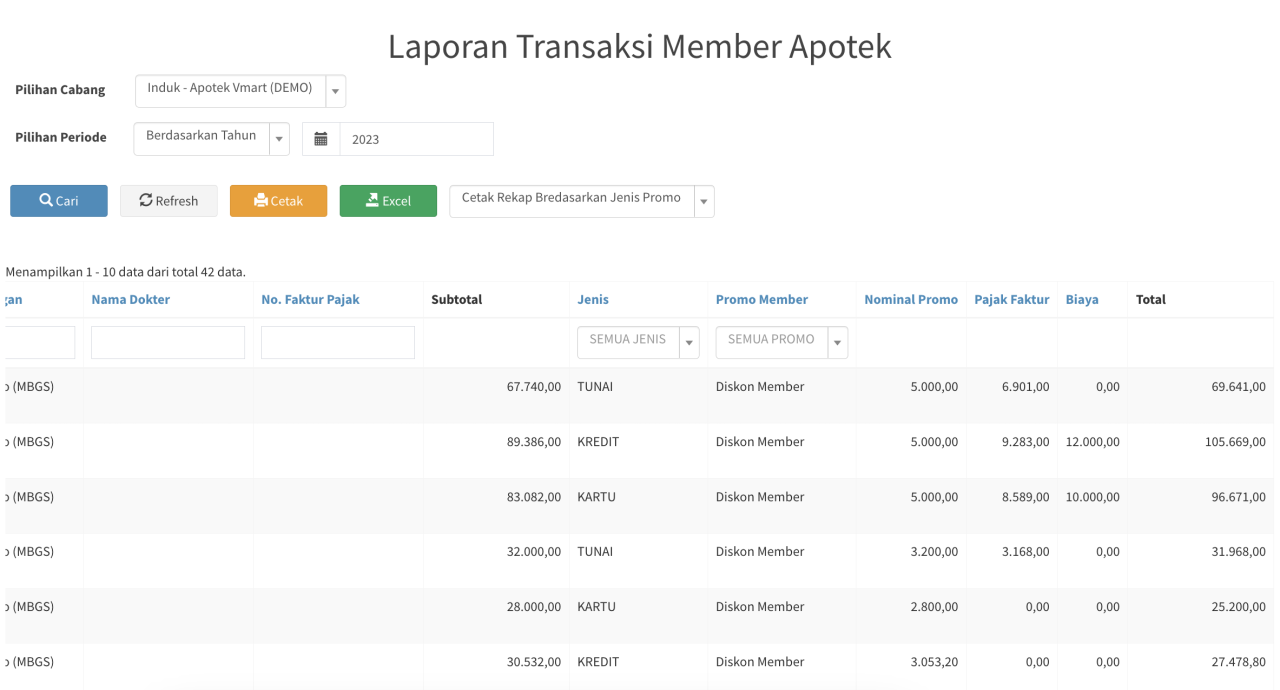Image resolution: width=1280 pixels, height=690 pixels.
Task: Click the calendar icon beside year field
Action: click(321, 139)
